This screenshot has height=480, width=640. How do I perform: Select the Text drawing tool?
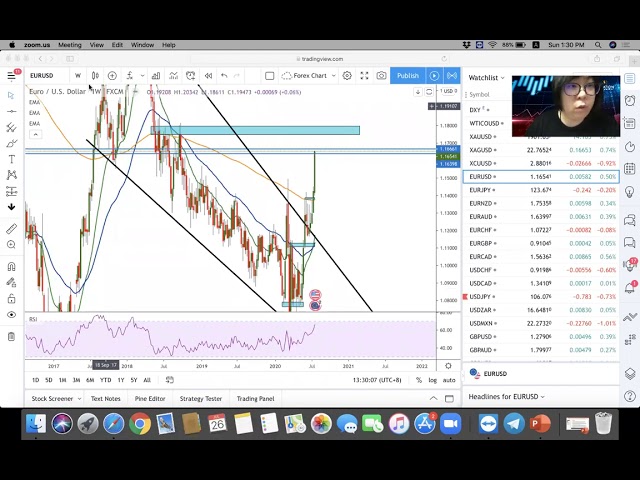(x=11, y=159)
